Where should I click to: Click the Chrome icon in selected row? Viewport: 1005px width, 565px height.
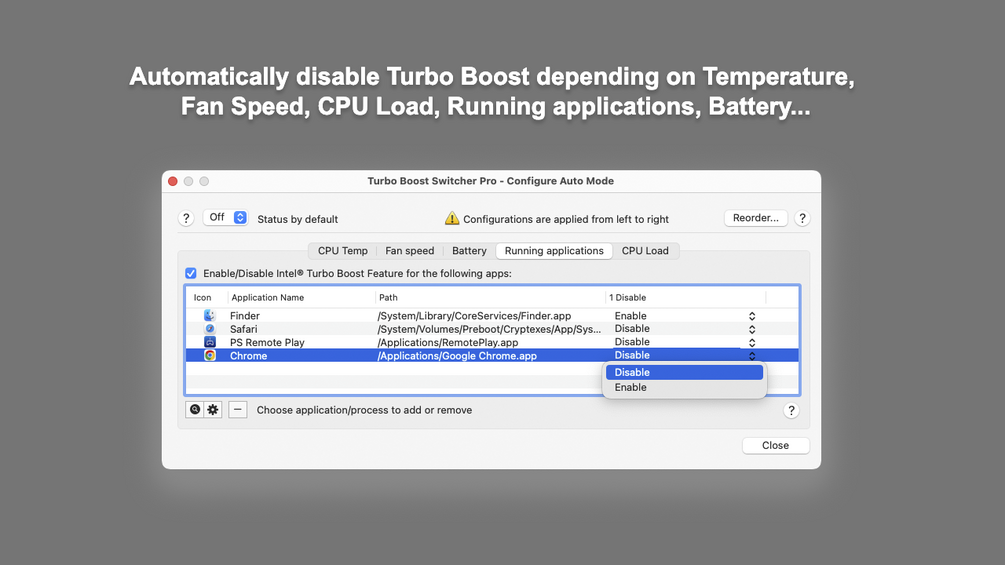210,355
